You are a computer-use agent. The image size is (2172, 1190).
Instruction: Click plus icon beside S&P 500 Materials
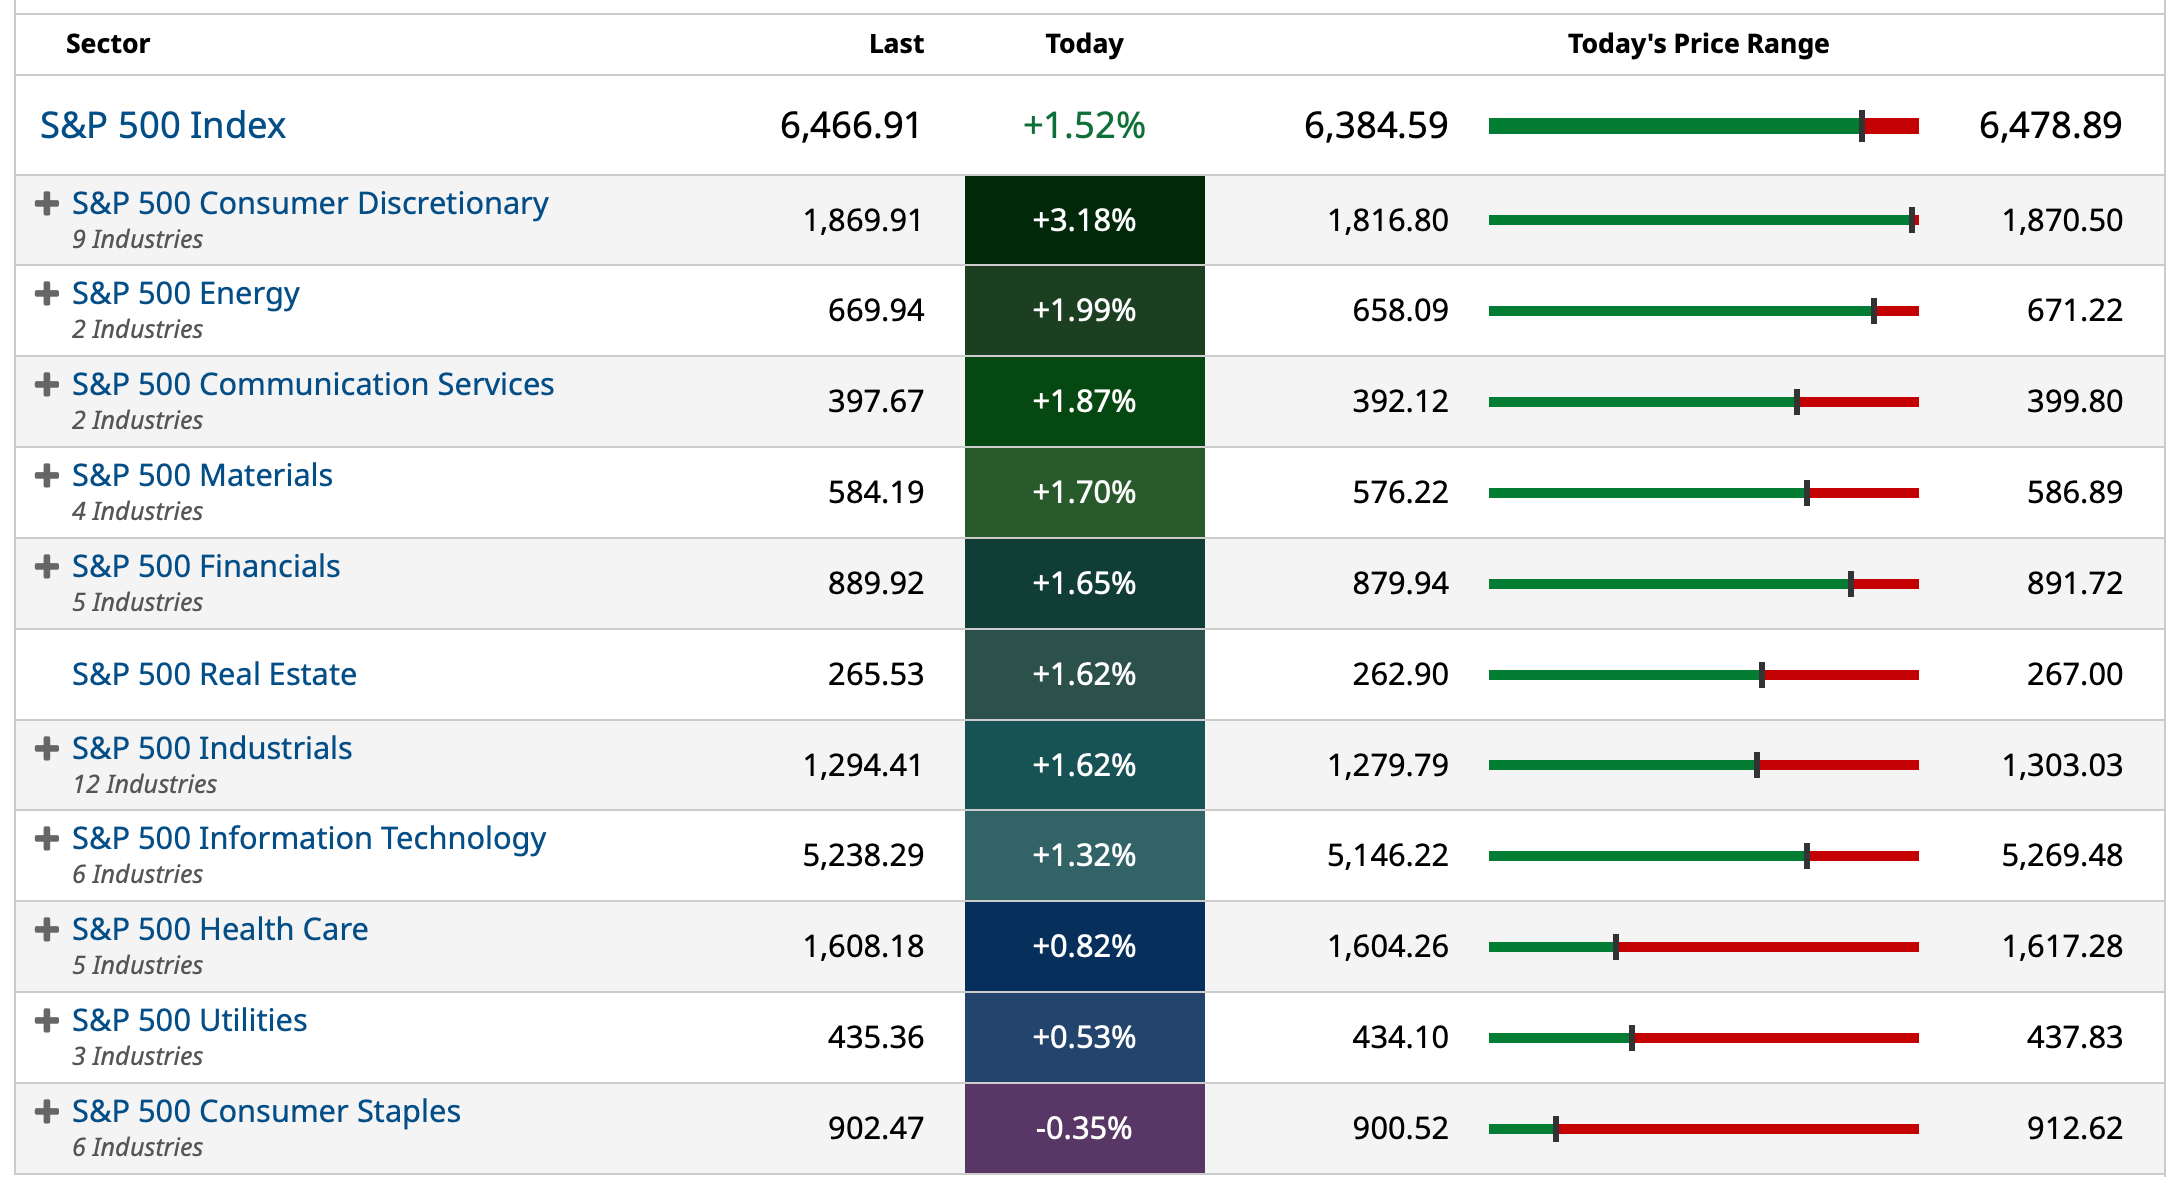[x=46, y=476]
